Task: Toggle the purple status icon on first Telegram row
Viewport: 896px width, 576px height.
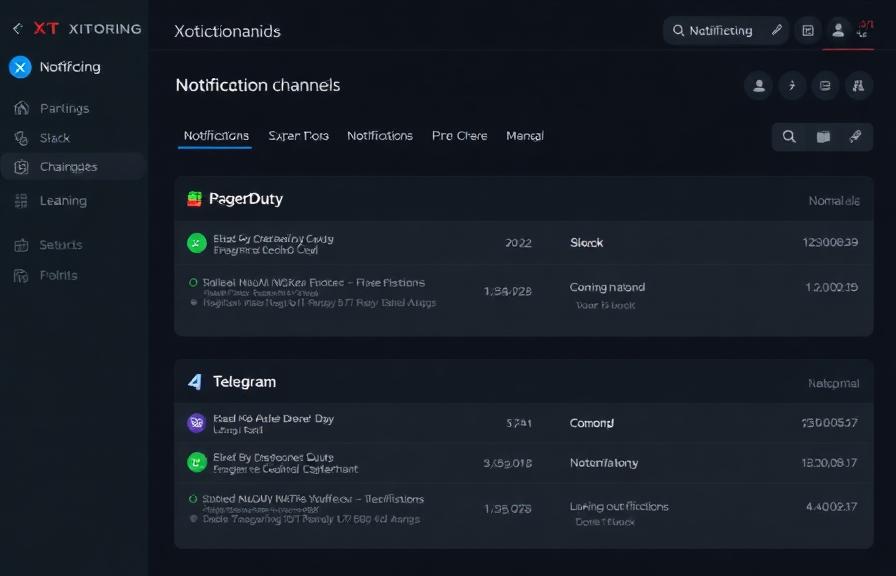Action: coord(196,422)
